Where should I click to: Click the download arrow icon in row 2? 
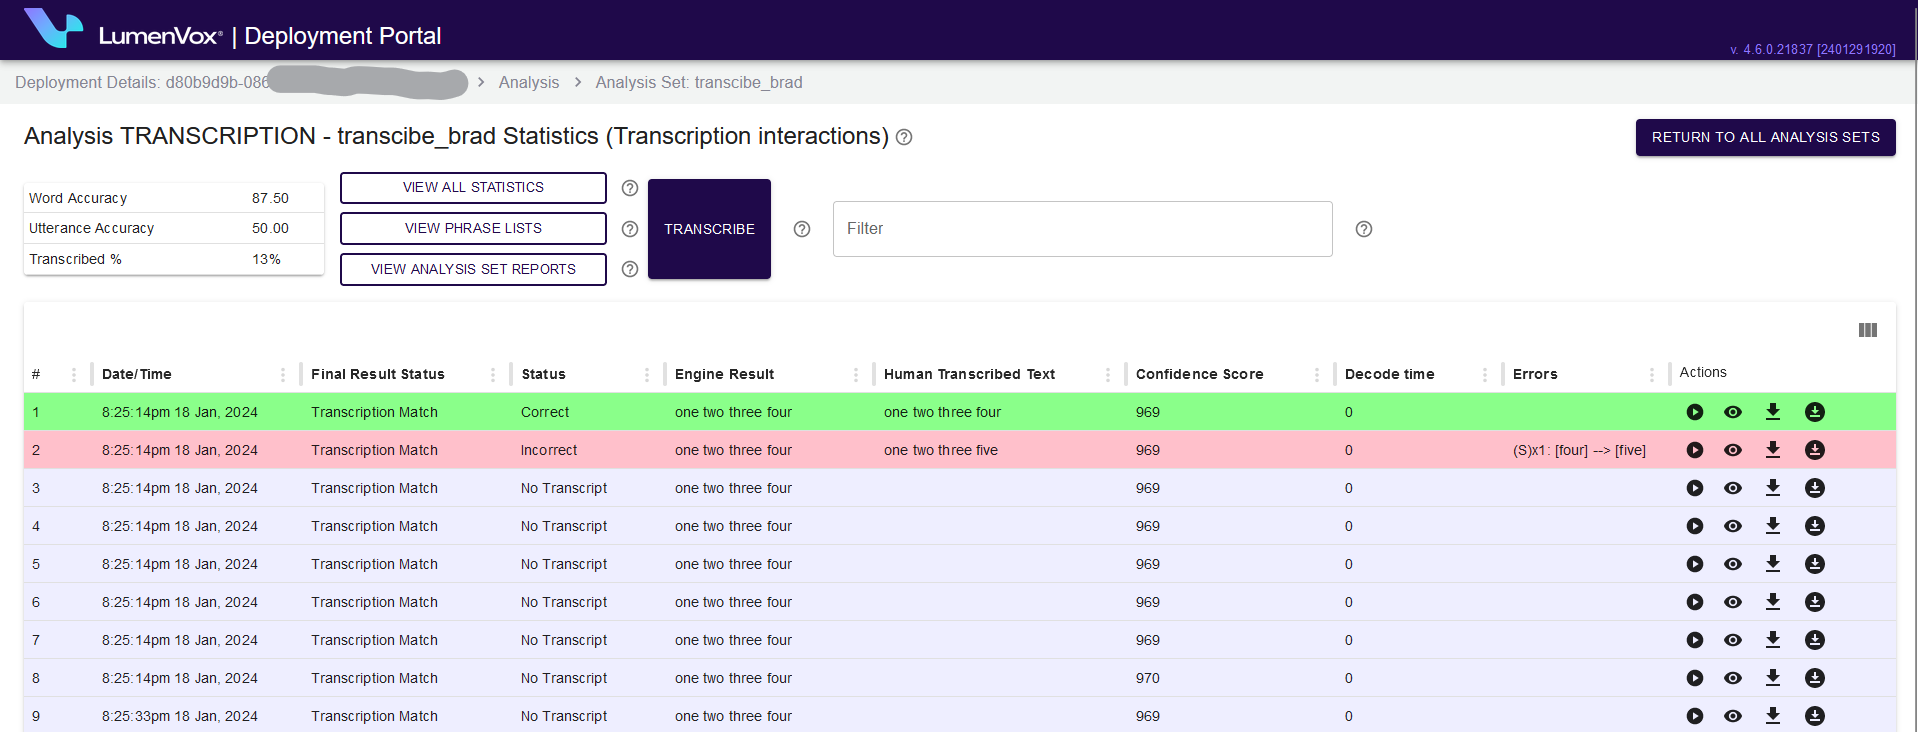click(1773, 450)
